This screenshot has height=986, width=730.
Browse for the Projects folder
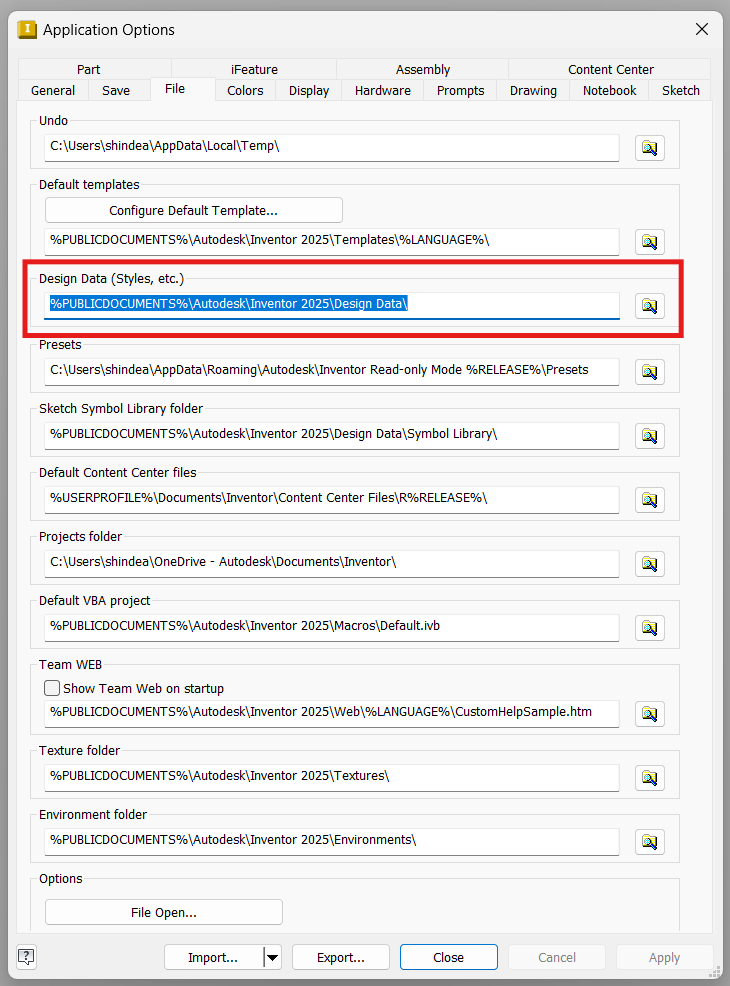[x=649, y=564]
